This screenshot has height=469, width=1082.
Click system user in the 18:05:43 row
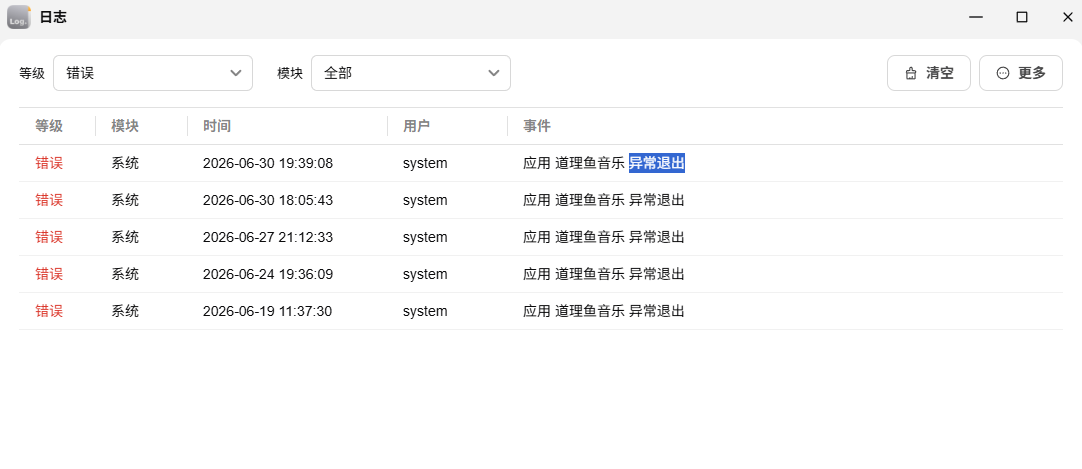pos(425,201)
